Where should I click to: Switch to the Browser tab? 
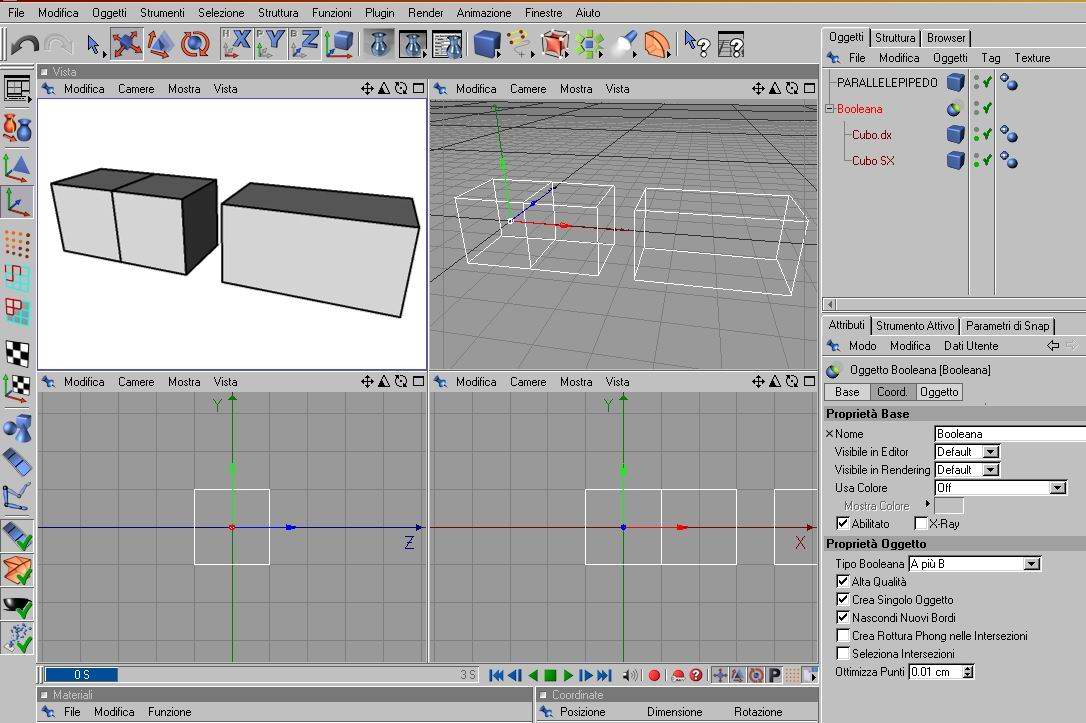946,38
